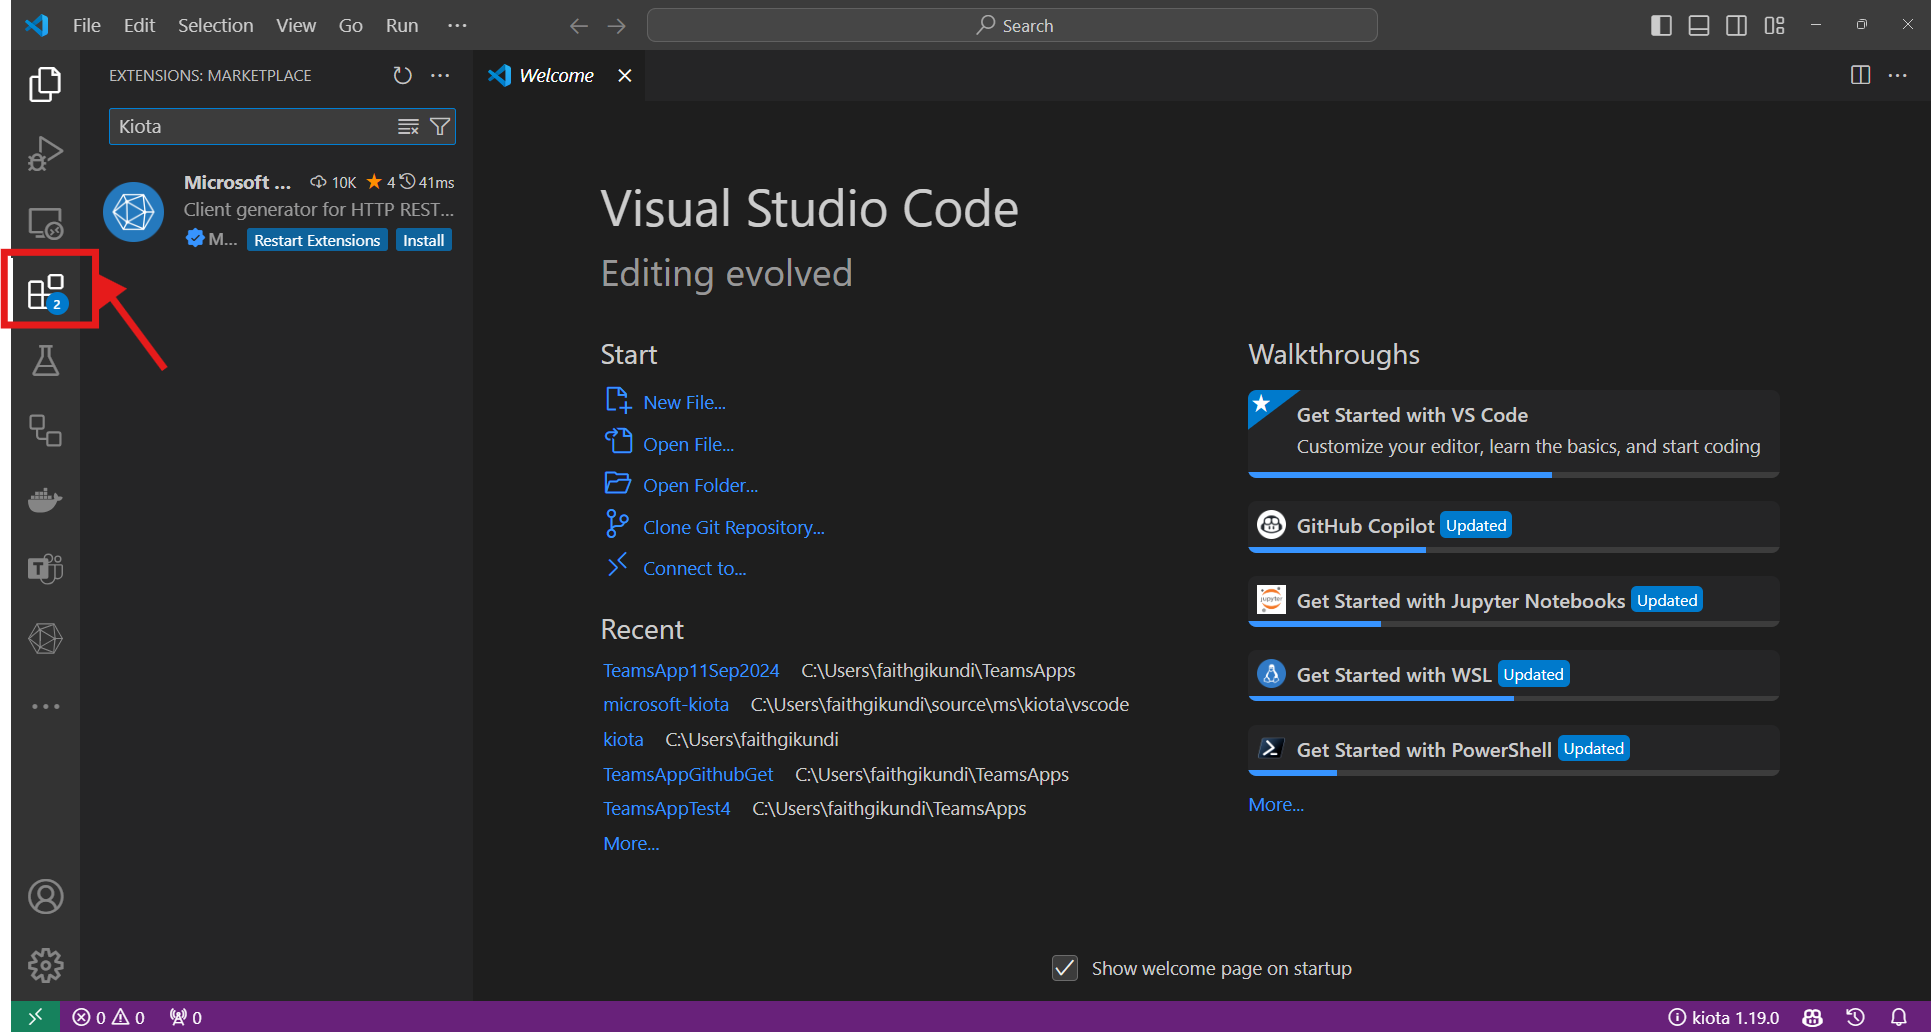1931x1032 pixels.
Task: Open notifications bell in status bar
Action: click(x=1898, y=1017)
